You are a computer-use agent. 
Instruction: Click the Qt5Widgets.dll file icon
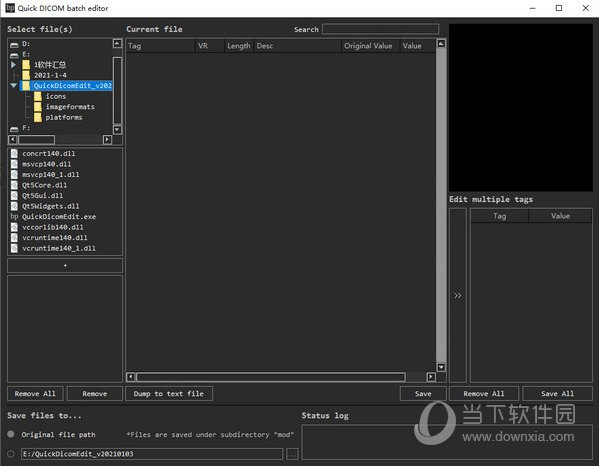[14, 206]
